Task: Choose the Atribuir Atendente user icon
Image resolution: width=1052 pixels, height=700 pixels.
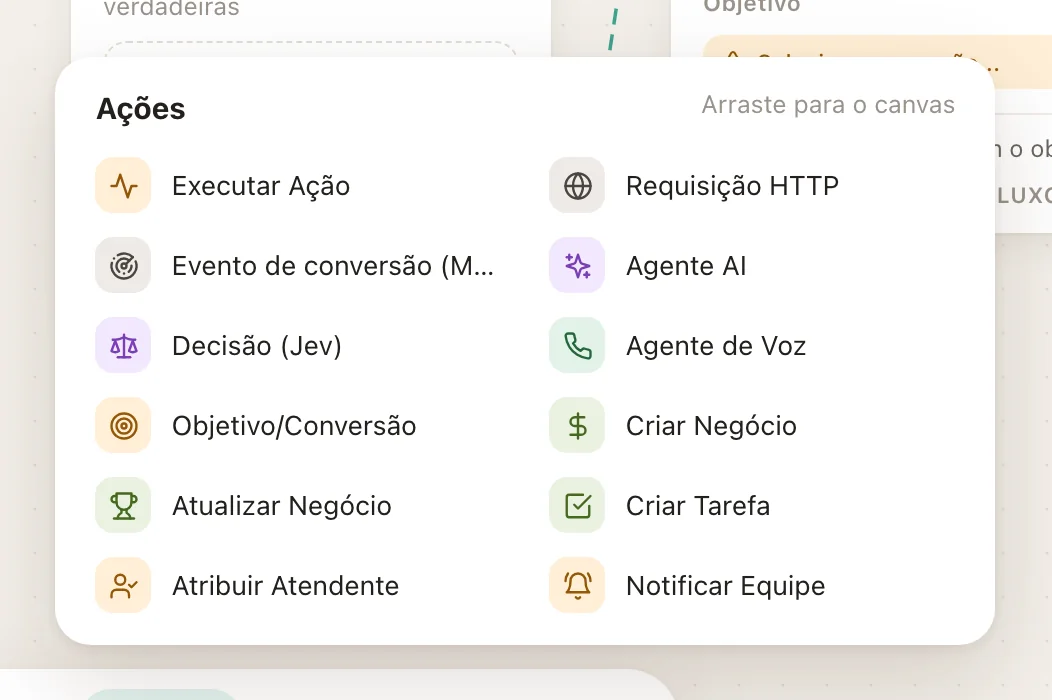Action: tap(123, 585)
